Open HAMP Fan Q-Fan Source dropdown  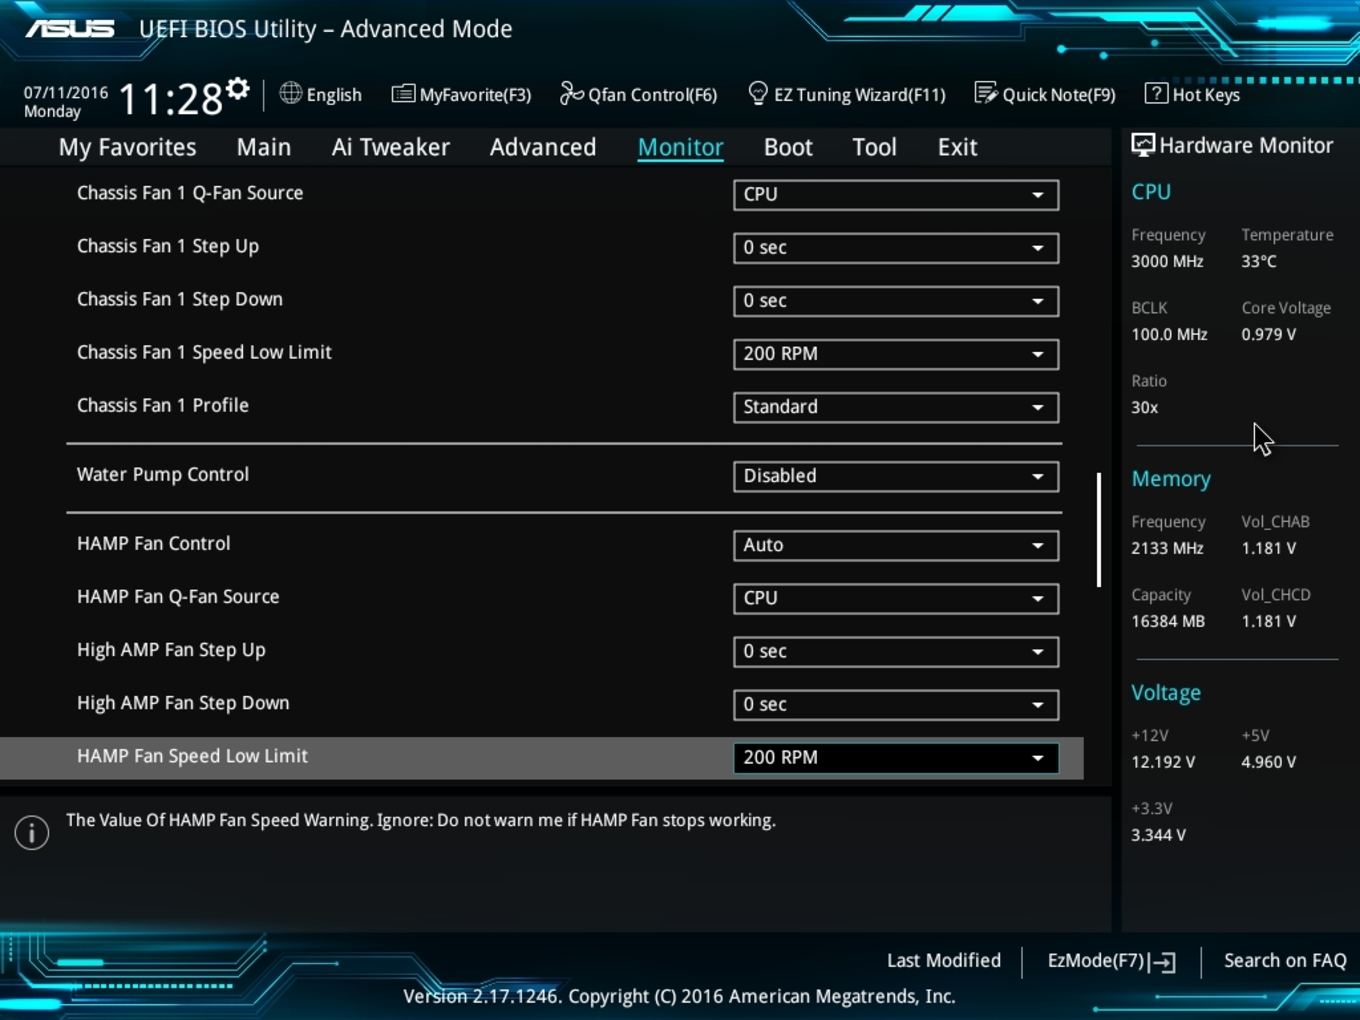click(x=896, y=597)
